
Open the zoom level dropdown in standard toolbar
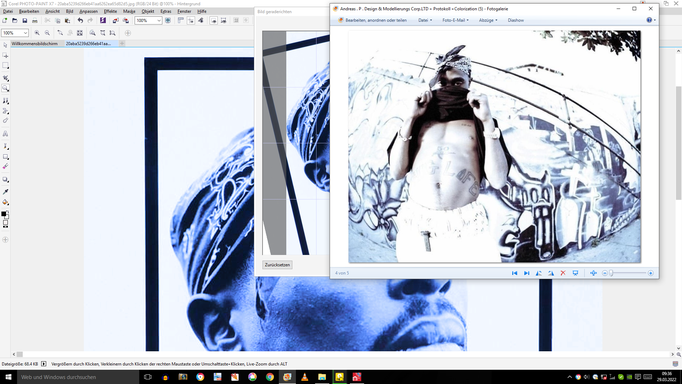[159, 20]
